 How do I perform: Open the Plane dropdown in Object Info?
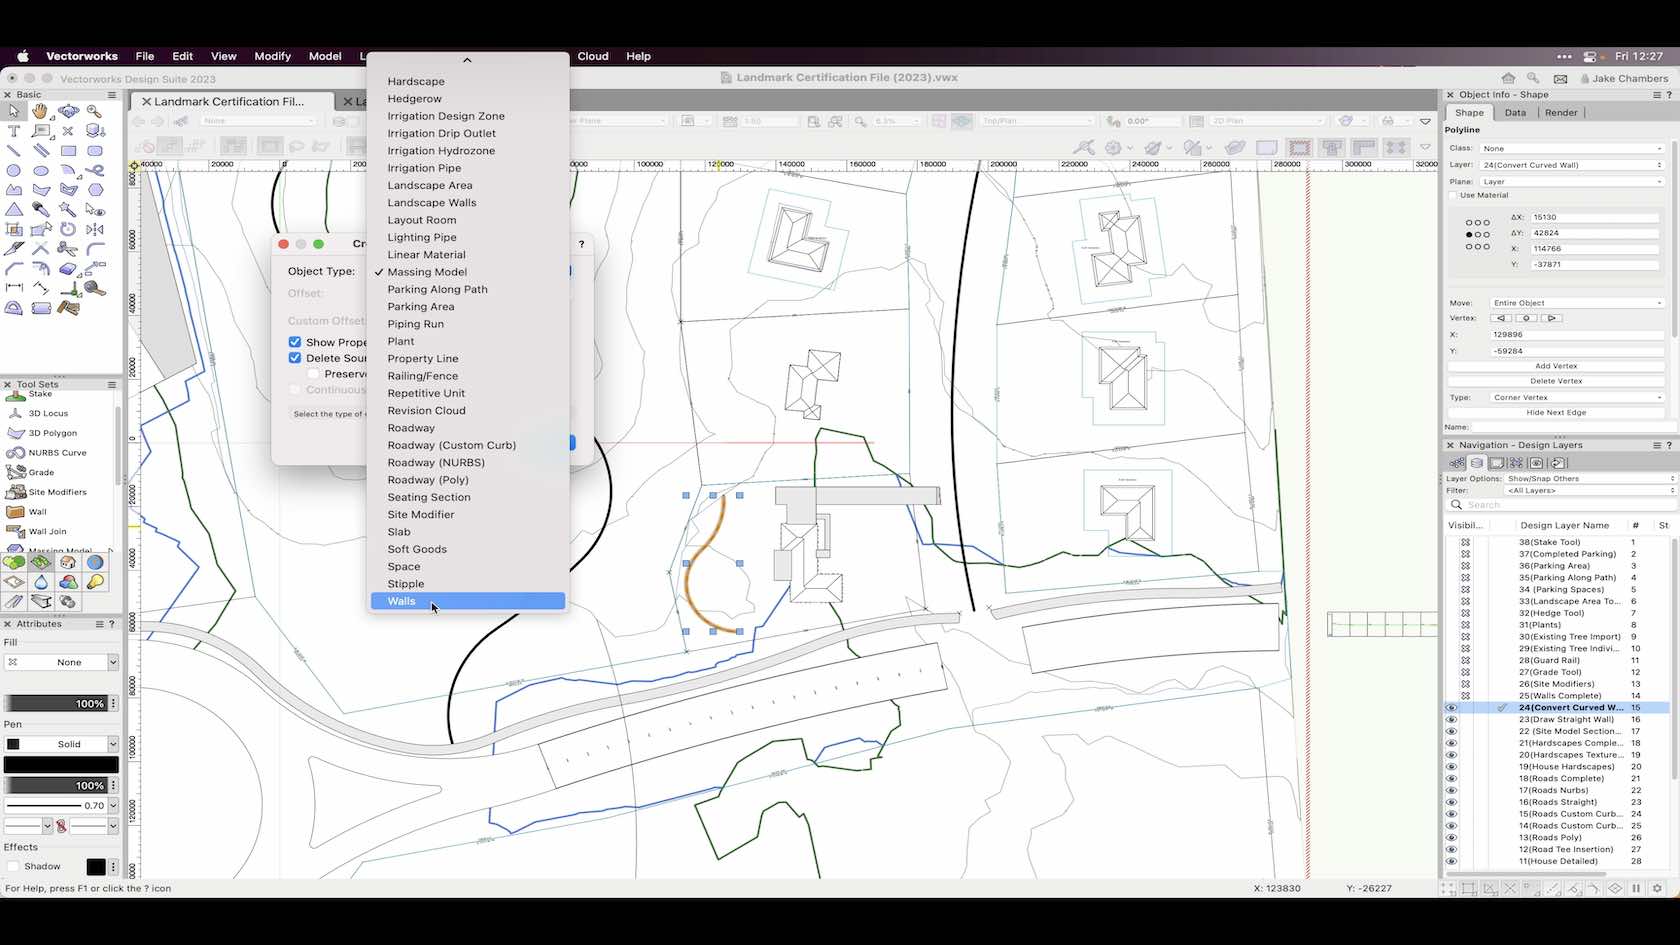pyautogui.click(x=1572, y=182)
